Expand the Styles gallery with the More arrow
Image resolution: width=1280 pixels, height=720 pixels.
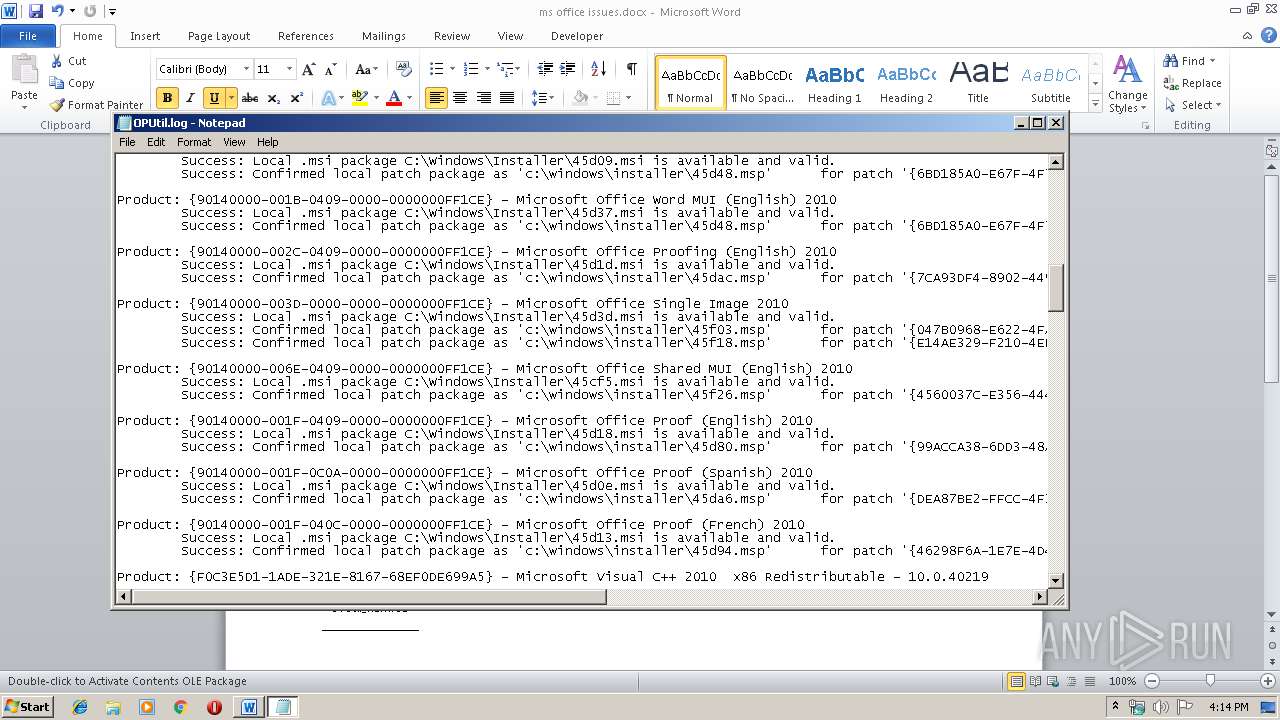(1095, 103)
